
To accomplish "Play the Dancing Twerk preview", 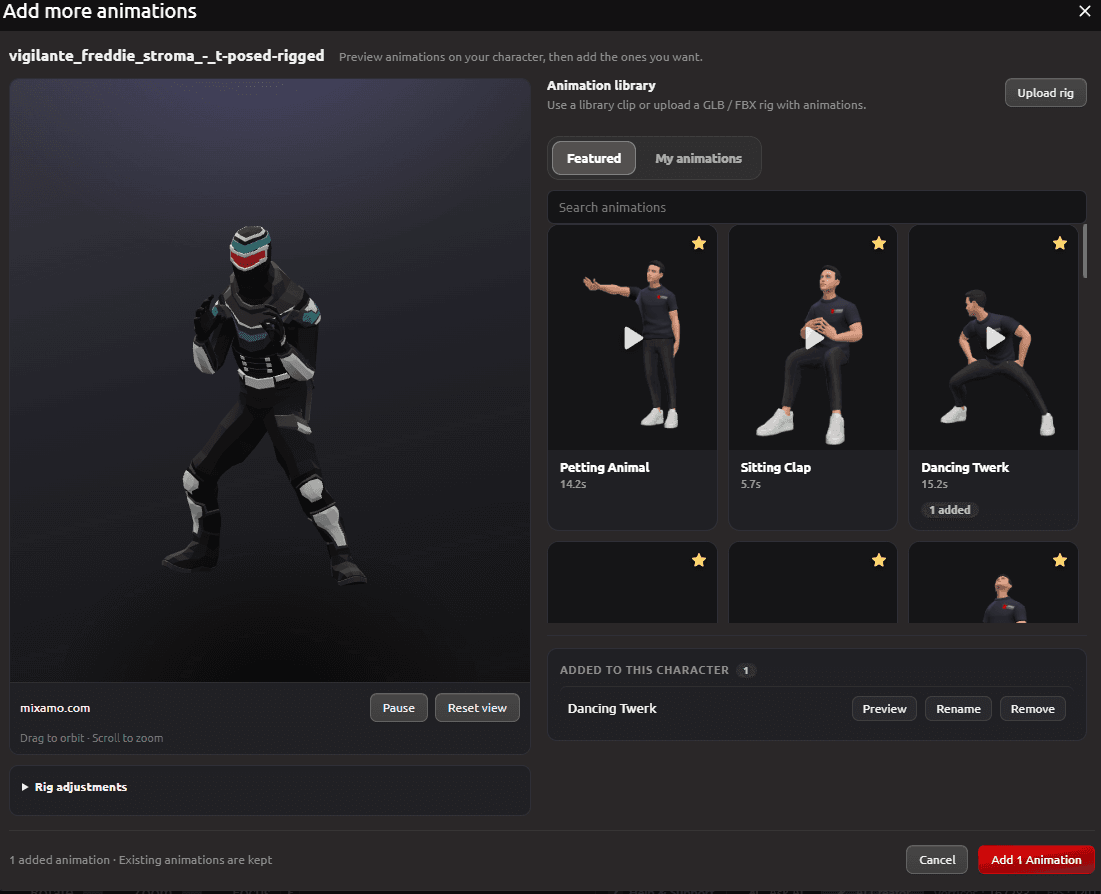I will pos(994,338).
